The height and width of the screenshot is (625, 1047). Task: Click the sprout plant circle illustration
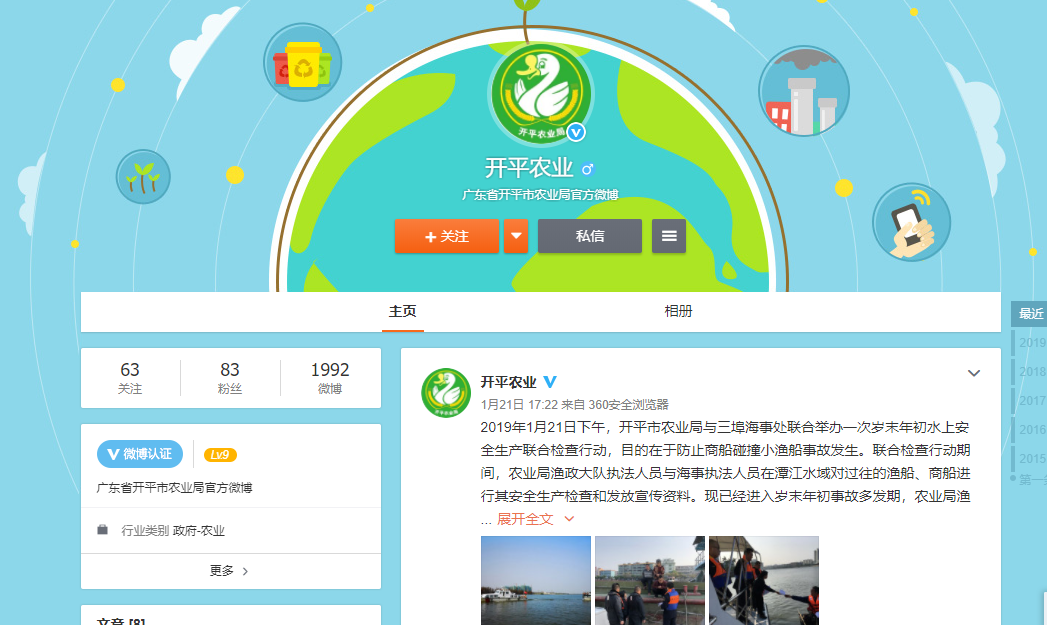(142, 176)
